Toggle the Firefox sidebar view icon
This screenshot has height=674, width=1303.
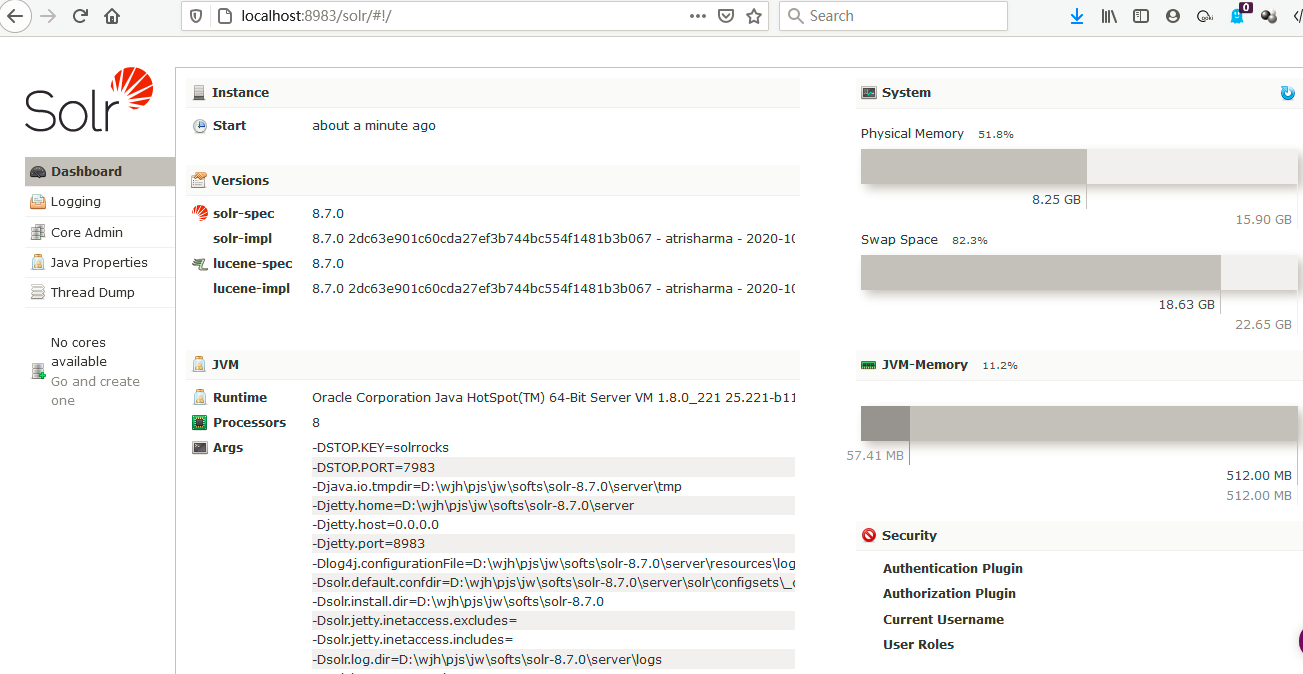tap(1141, 16)
